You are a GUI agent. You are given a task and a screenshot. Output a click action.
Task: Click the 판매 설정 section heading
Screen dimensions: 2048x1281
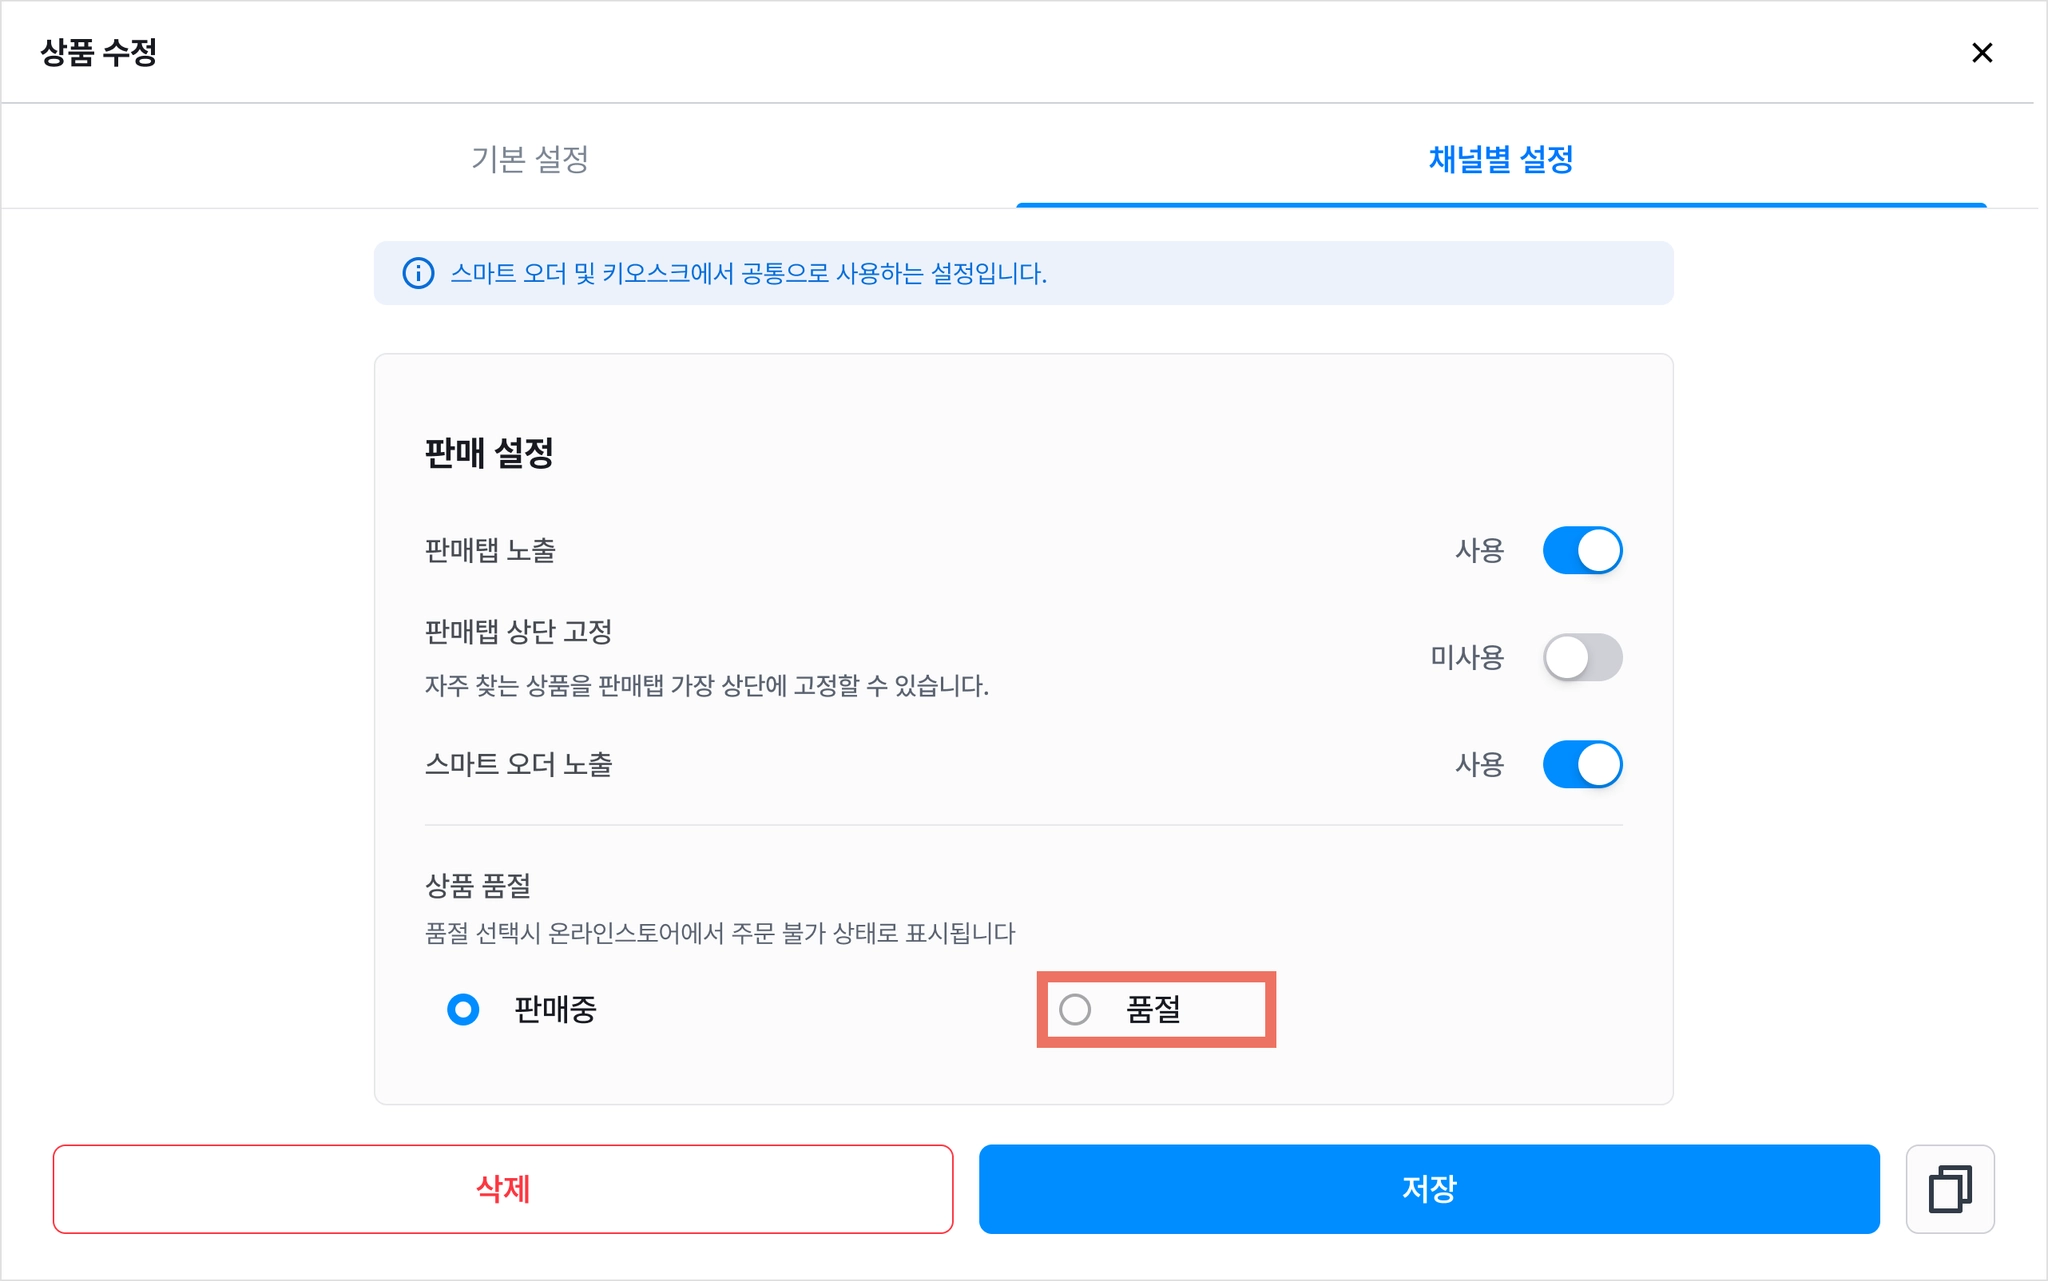[489, 453]
